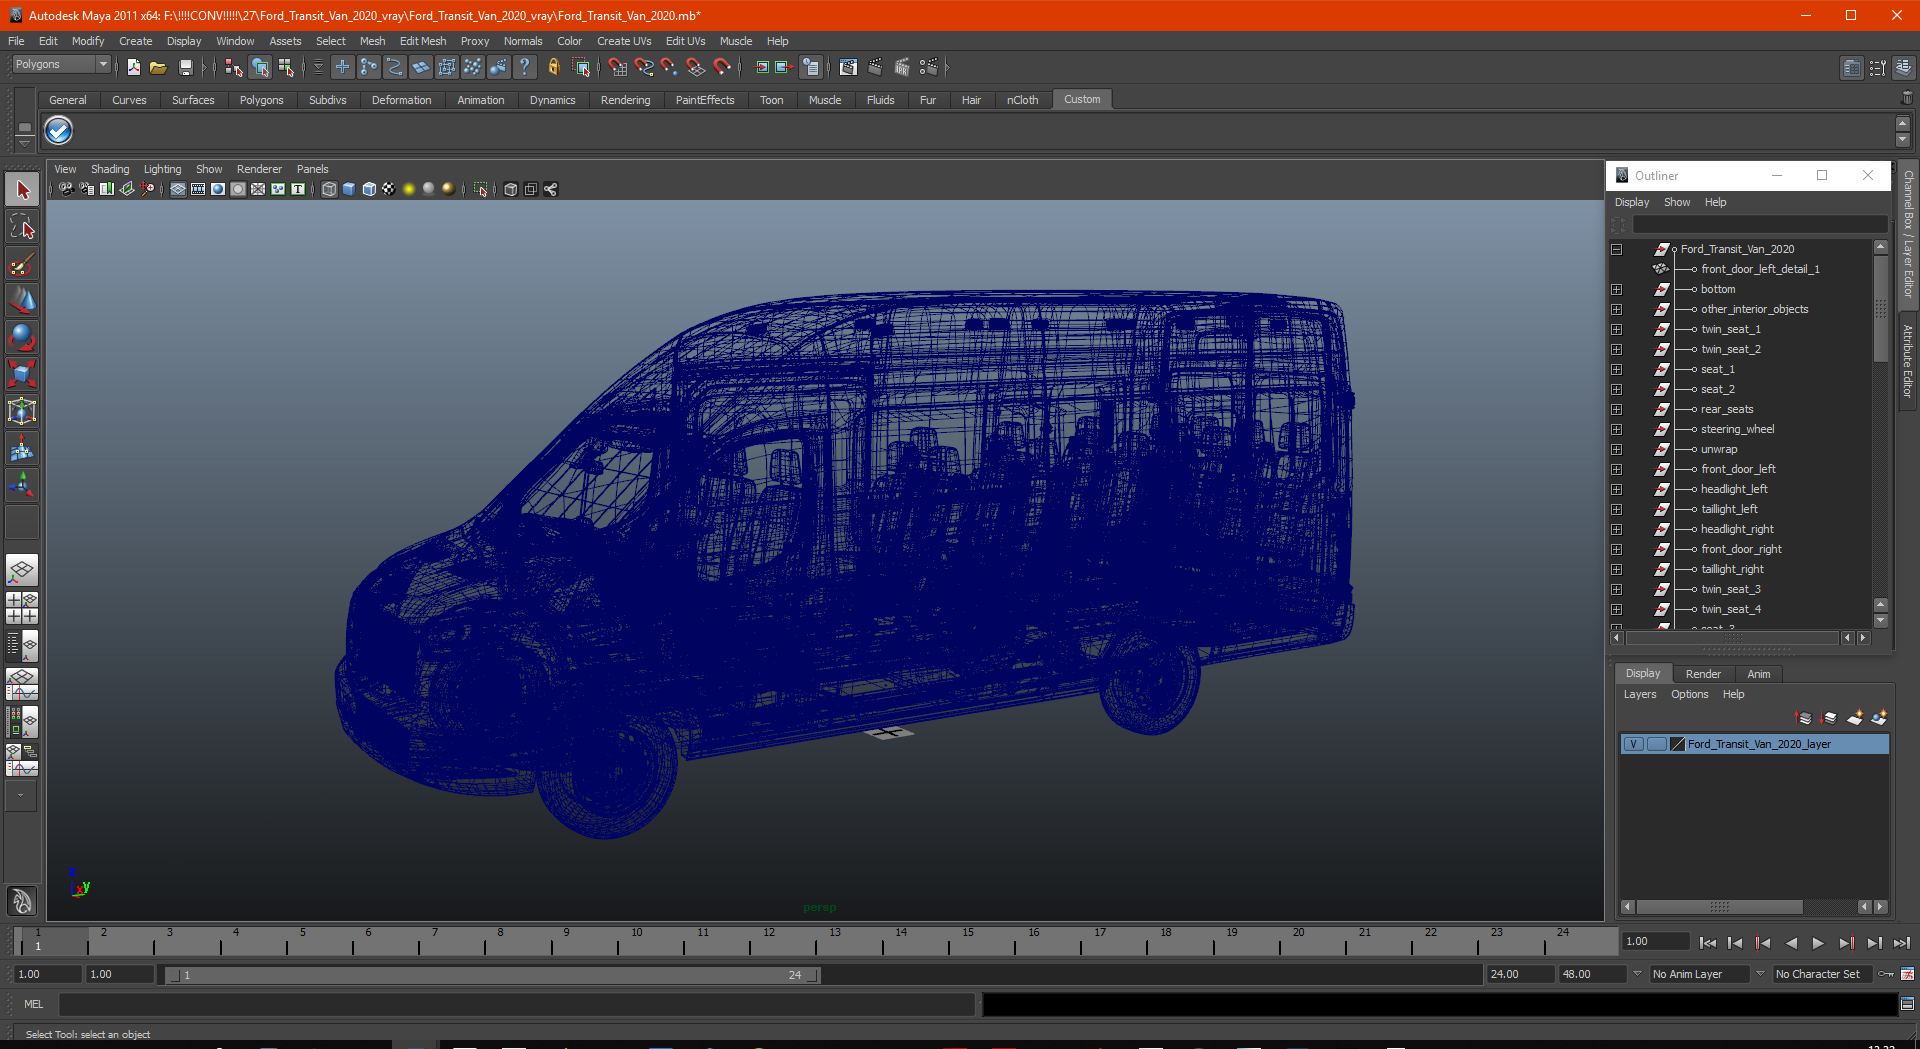Expand other_interior_objects node in Outliner
Viewport: 1920px width, 1049px height.
1616,309
